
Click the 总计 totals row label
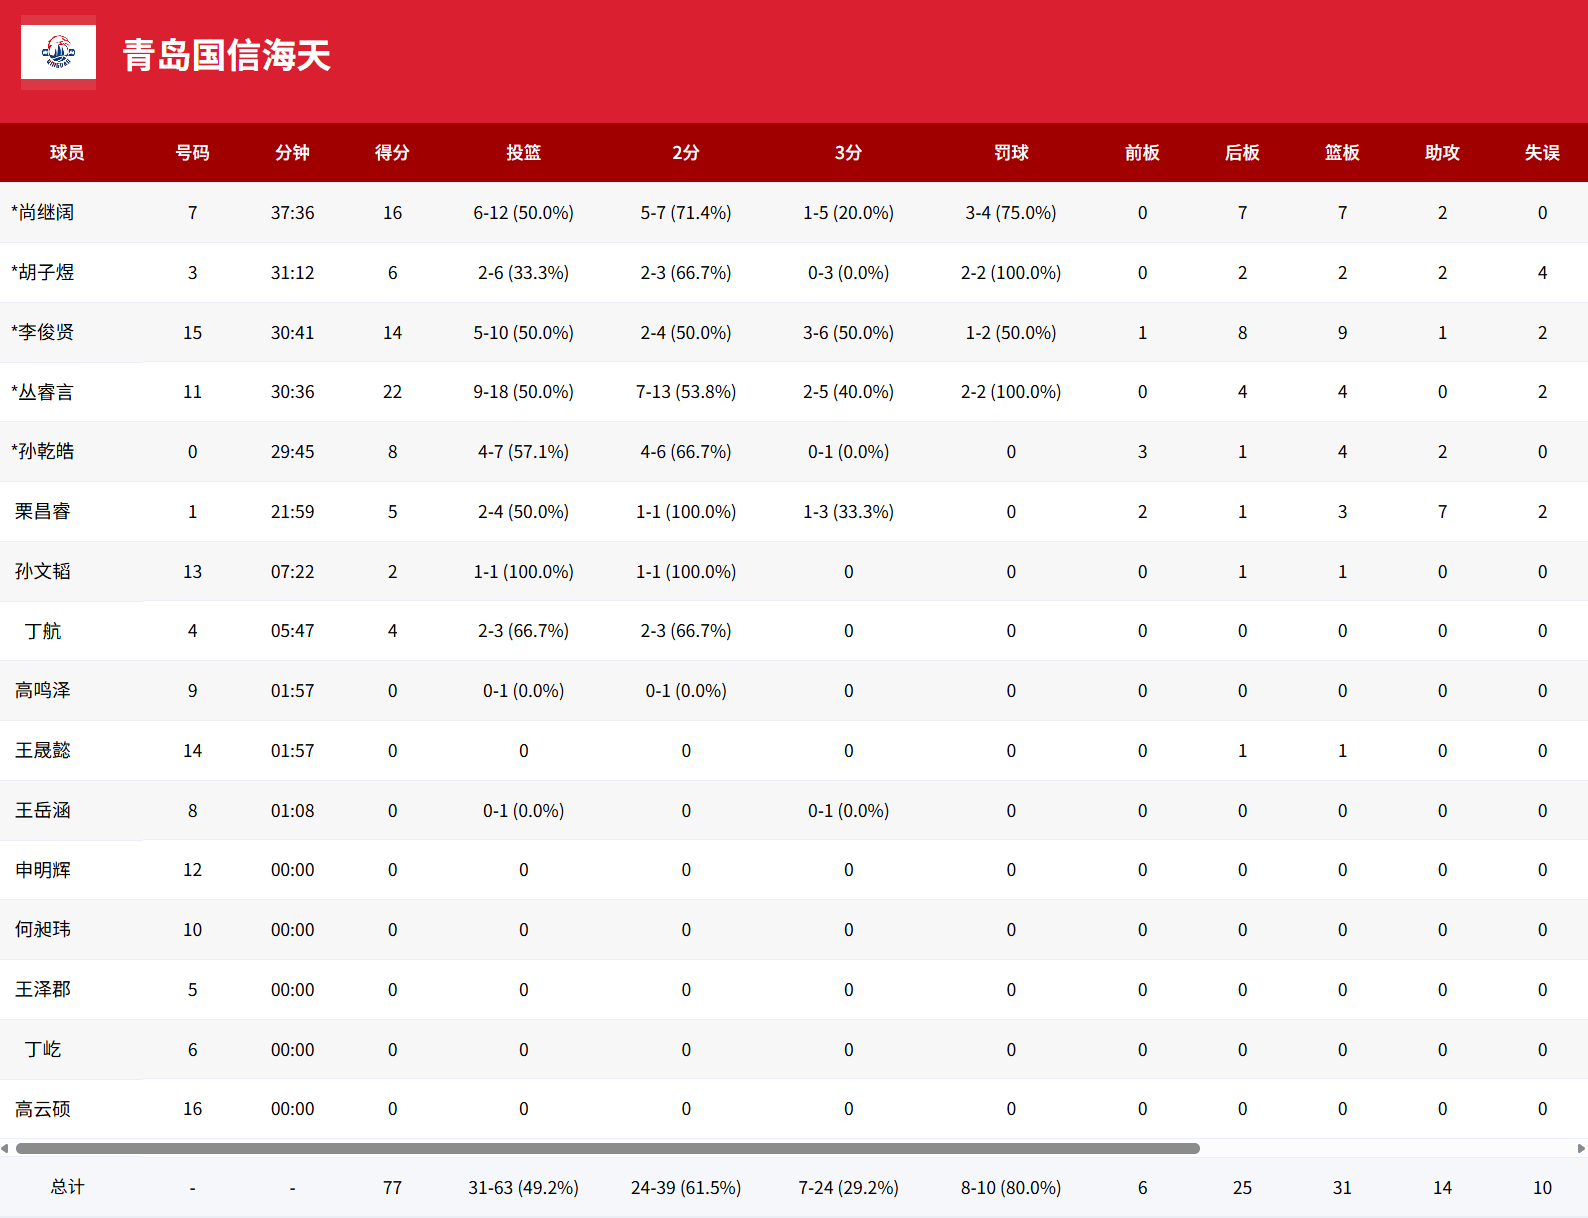(x=67, y=1187)
